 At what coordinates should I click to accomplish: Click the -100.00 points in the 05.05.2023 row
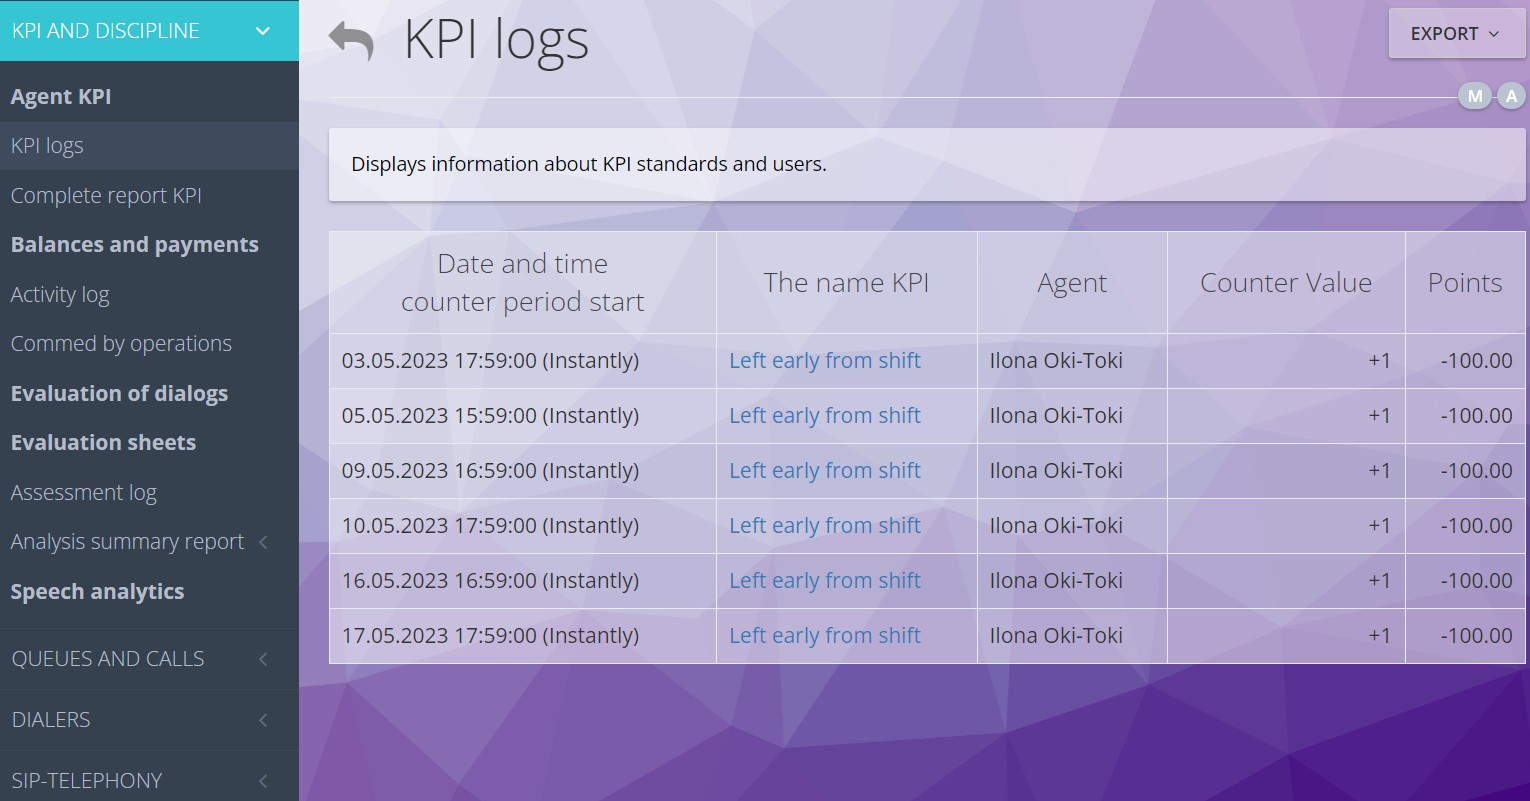pos(1476,416)
